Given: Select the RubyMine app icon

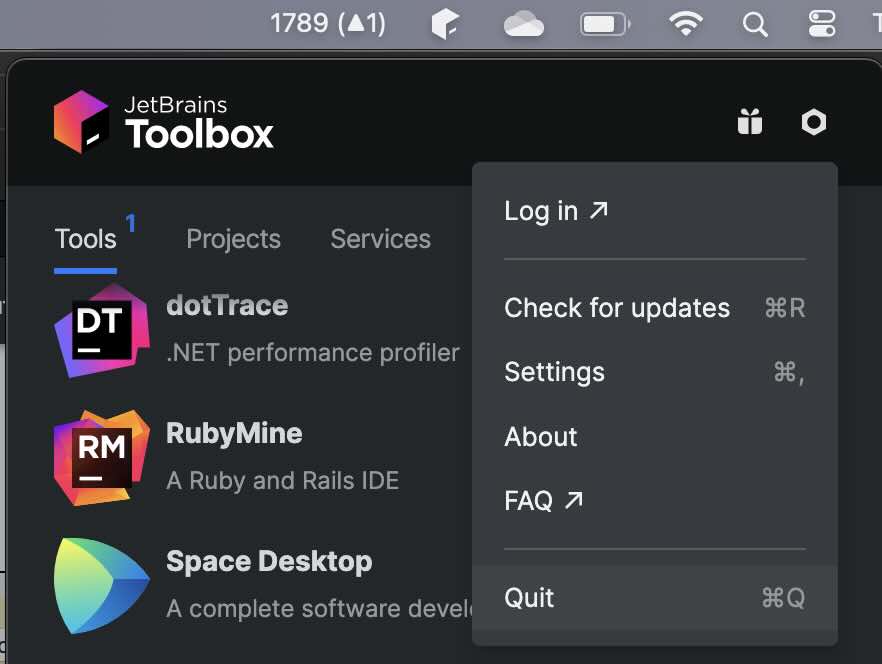Looking at the screenshot, I should [x=101, y=458].
